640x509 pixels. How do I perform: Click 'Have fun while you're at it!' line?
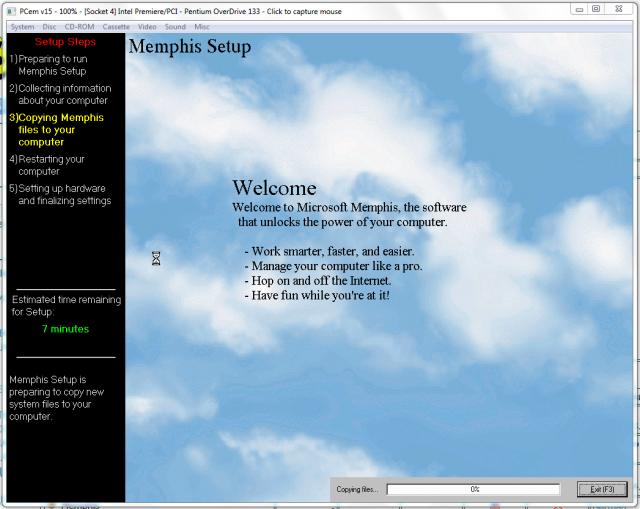(317, 295)
